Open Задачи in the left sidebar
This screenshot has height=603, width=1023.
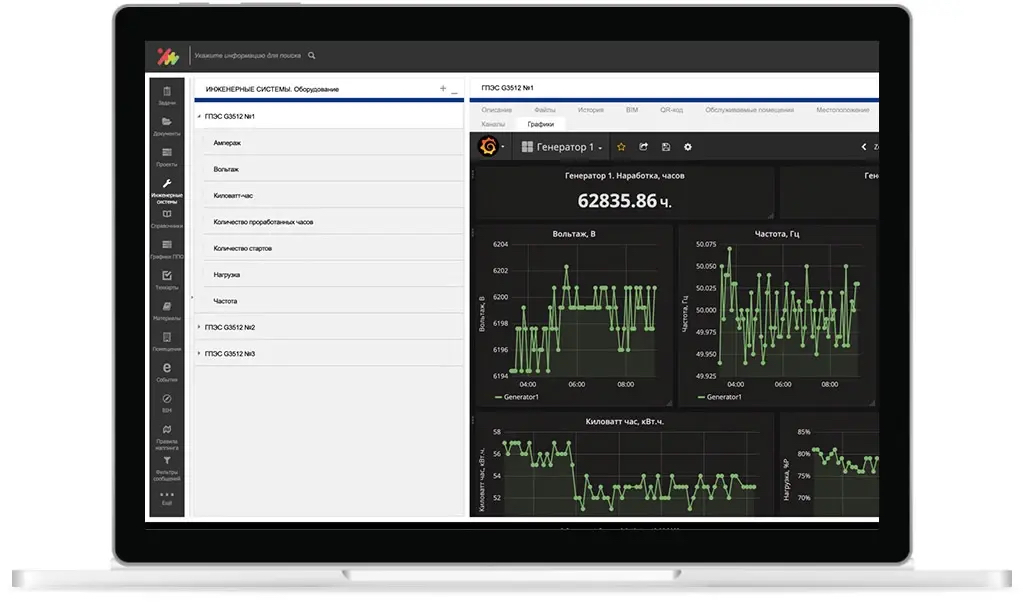(167, 96)
